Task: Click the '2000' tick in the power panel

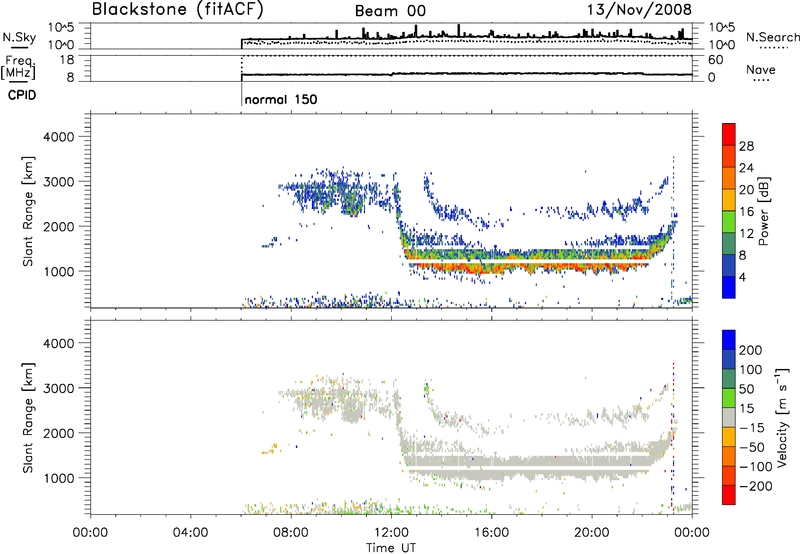Action: click(59, 227)
